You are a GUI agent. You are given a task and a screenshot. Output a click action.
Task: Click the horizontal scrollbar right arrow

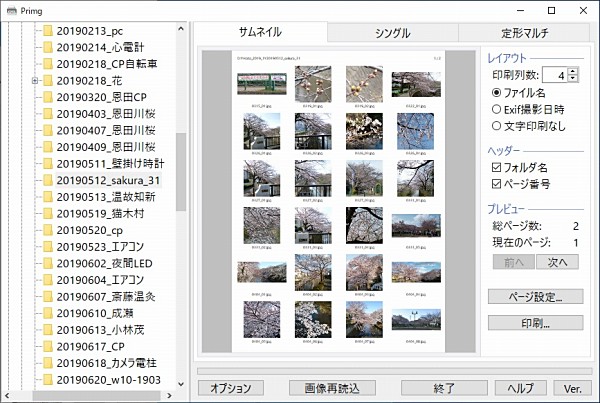170,395
